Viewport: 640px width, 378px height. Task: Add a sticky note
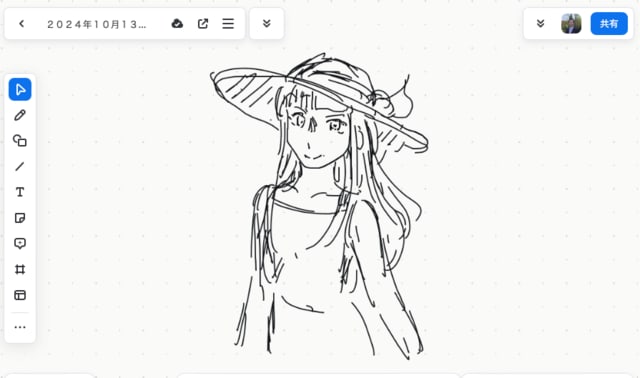[20, 218]
